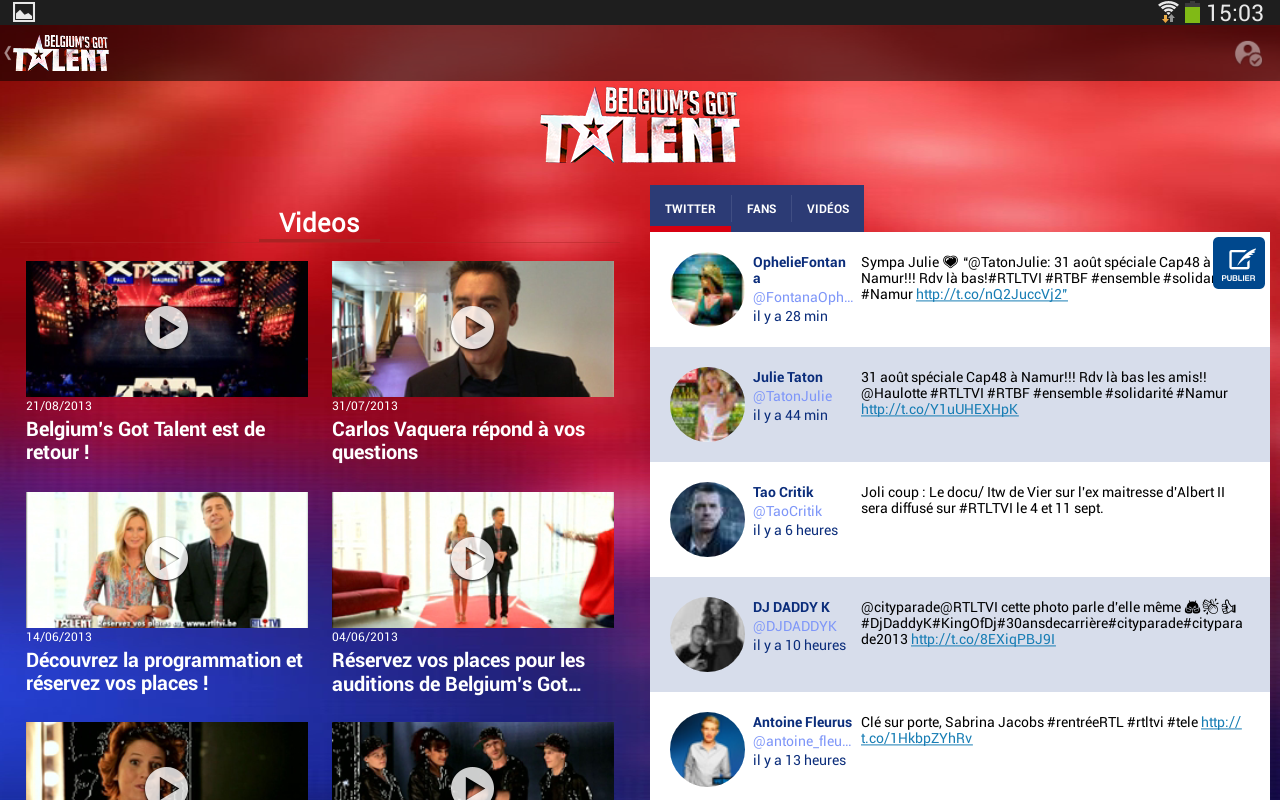Play the 'Réservez vos places pour les auditions' video
Viewport: 1280px width, 800px height.
point(472,559)
